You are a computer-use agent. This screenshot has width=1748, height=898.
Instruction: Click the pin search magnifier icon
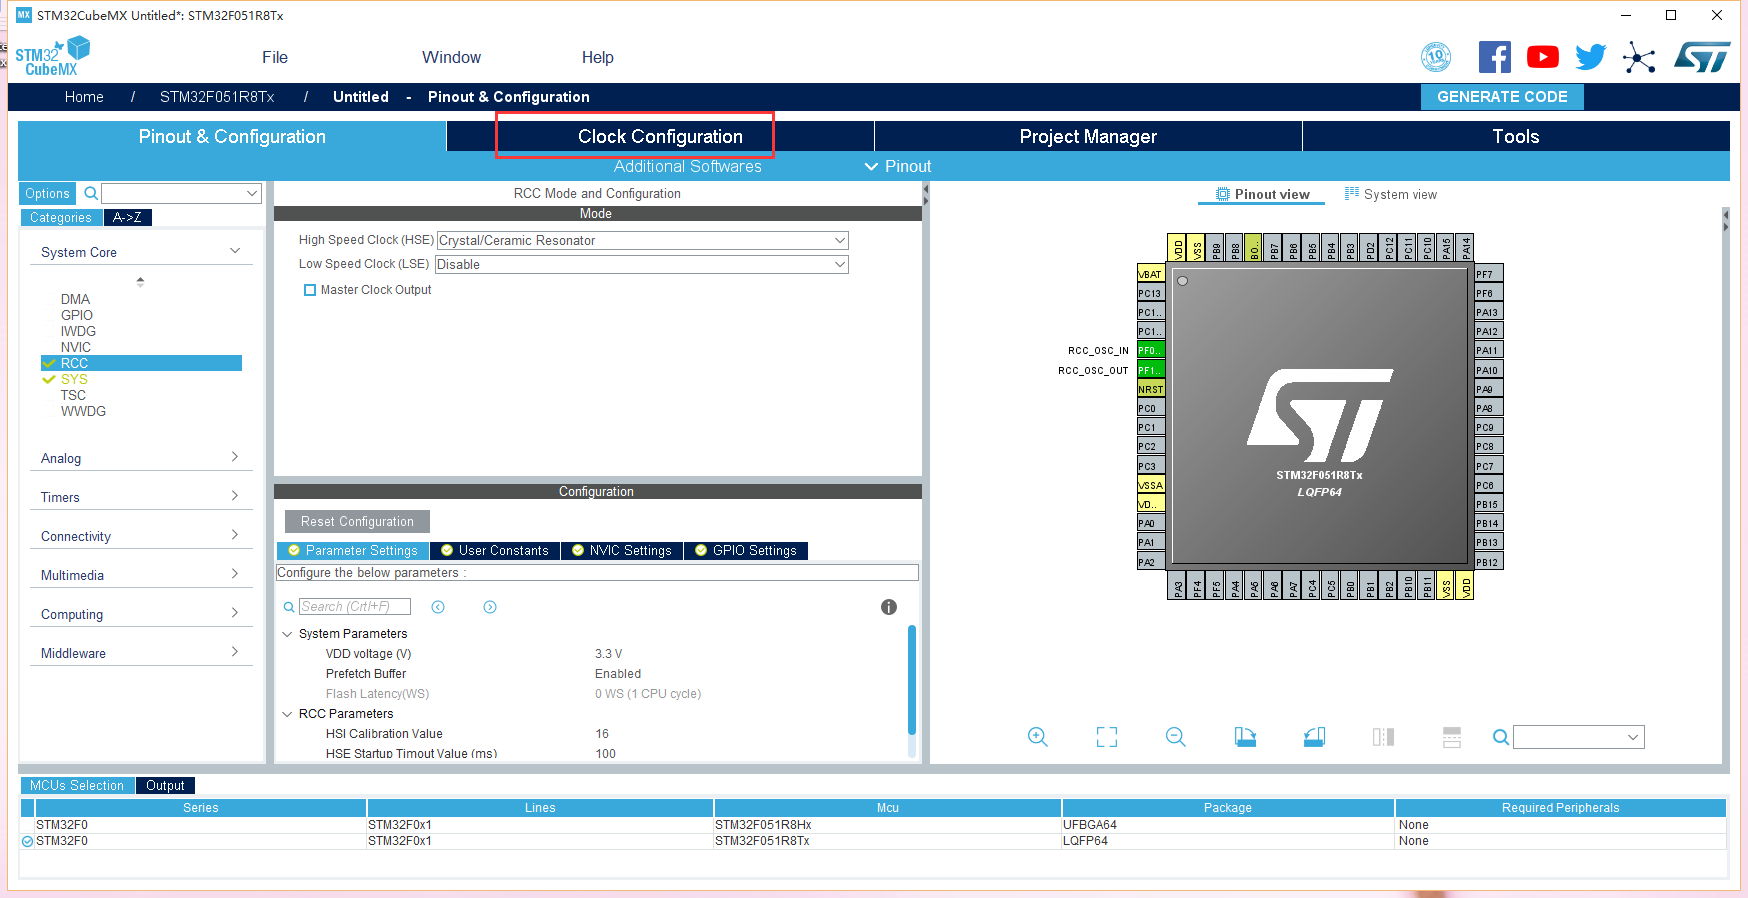1500,737
